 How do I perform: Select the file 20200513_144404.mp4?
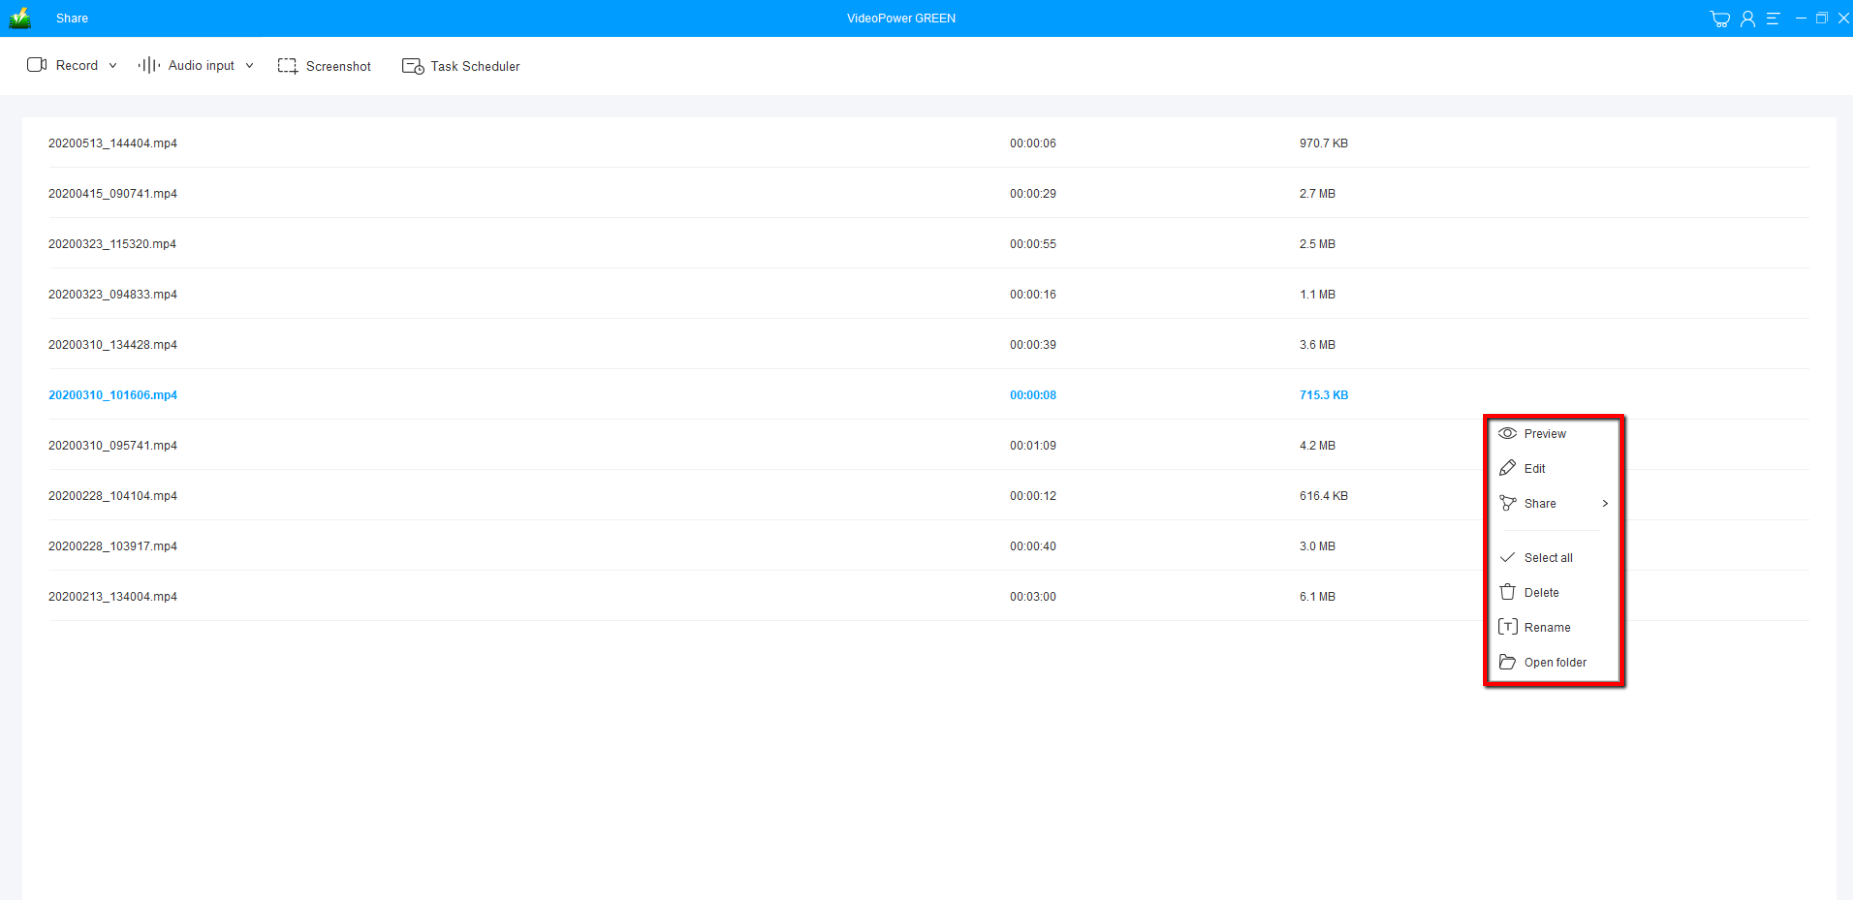coord(113,143)
